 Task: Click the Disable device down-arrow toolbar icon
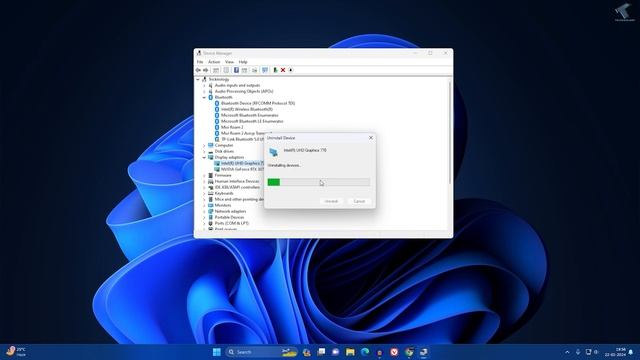[291, 70]
